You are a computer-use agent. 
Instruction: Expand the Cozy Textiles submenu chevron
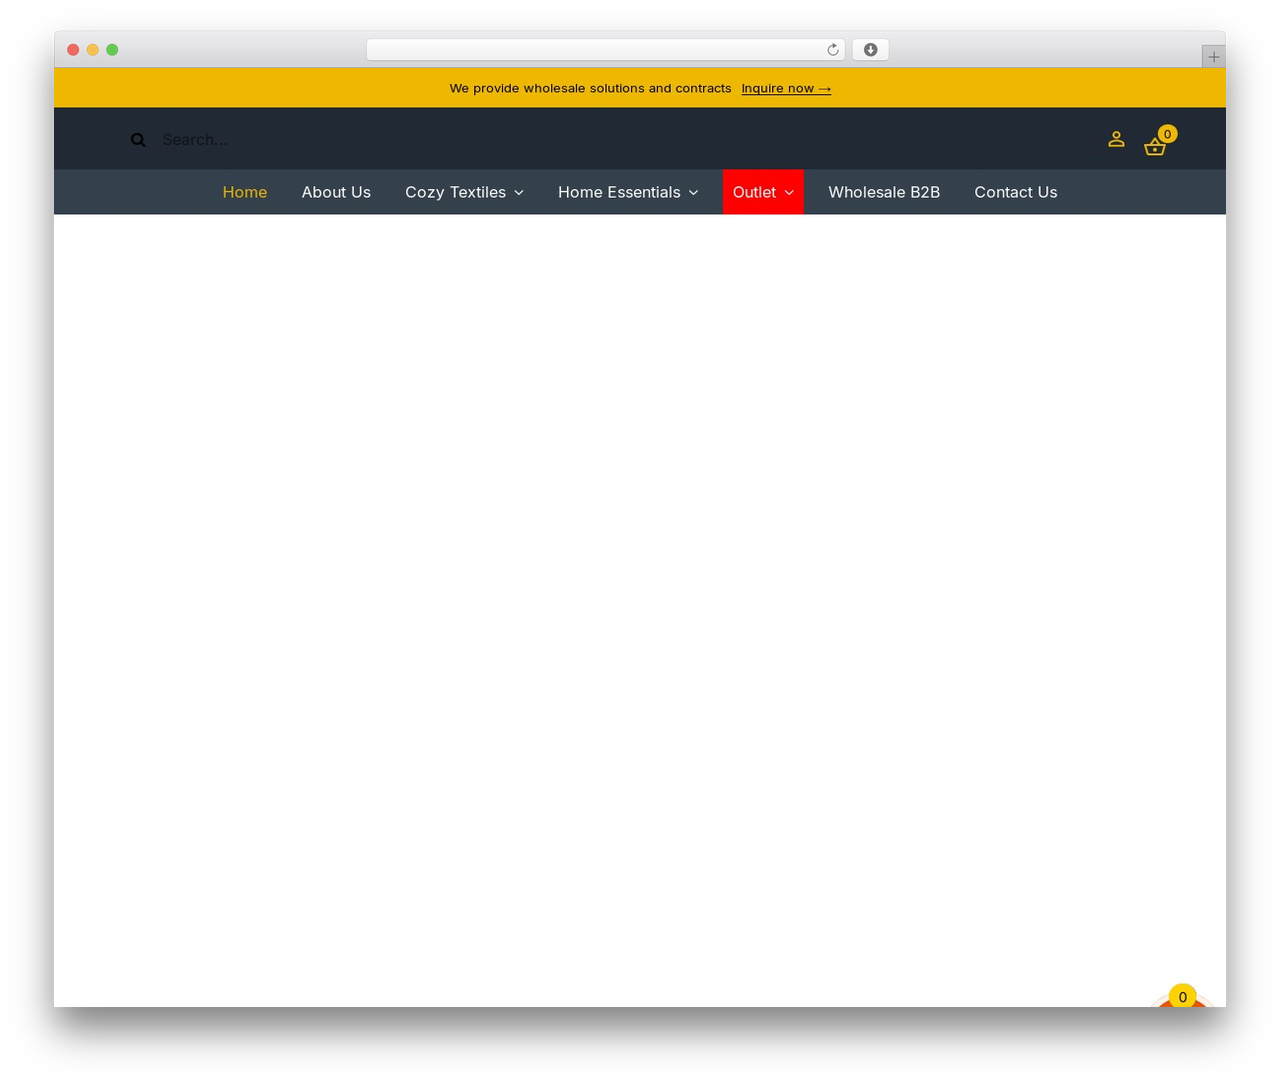click(x=519, y=193)
